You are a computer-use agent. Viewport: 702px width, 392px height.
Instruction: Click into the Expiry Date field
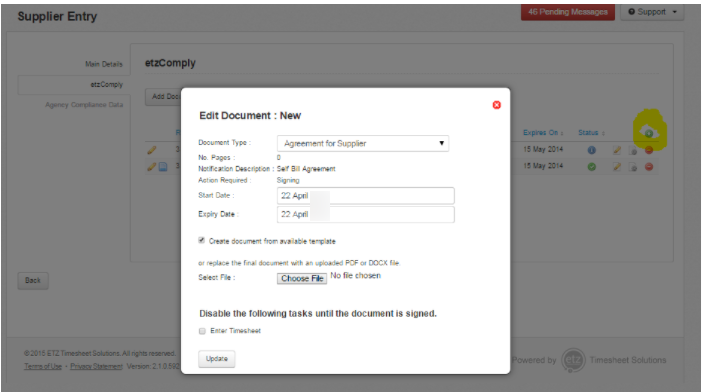(x=365, y=214)
